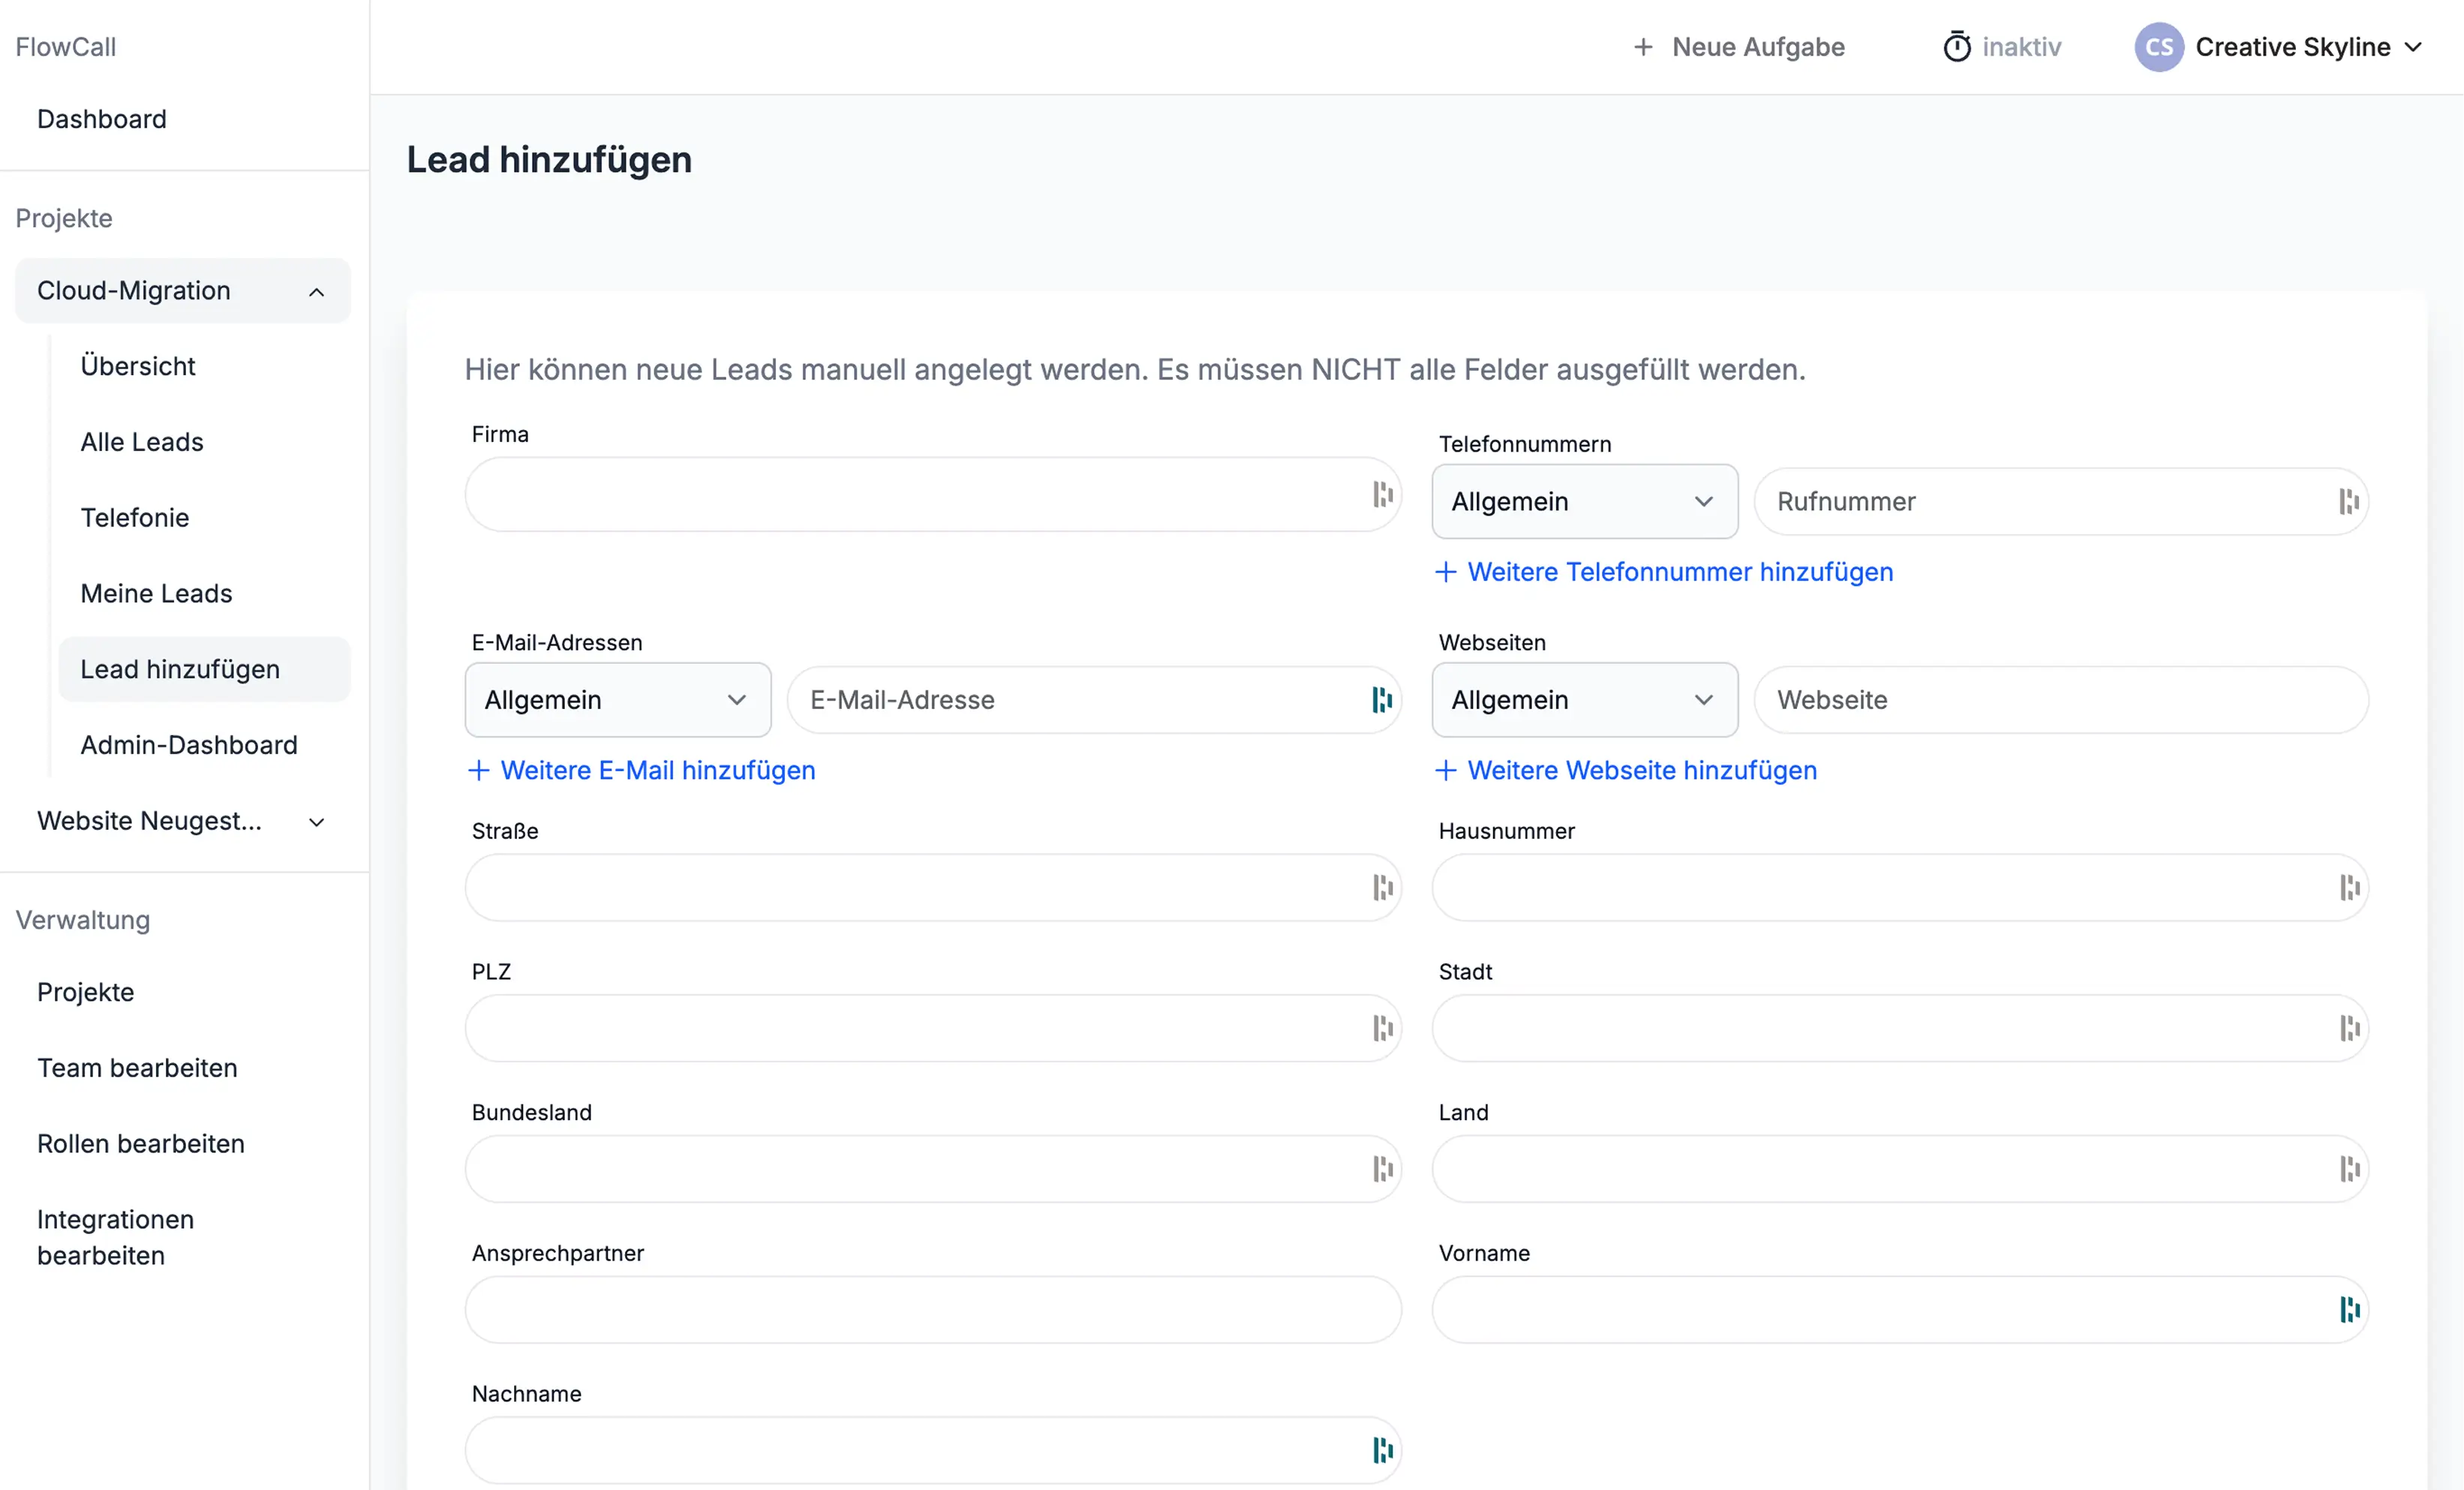Click the autofill icon in Straße field
2464x1490 pixels.
click(1382, 887)
